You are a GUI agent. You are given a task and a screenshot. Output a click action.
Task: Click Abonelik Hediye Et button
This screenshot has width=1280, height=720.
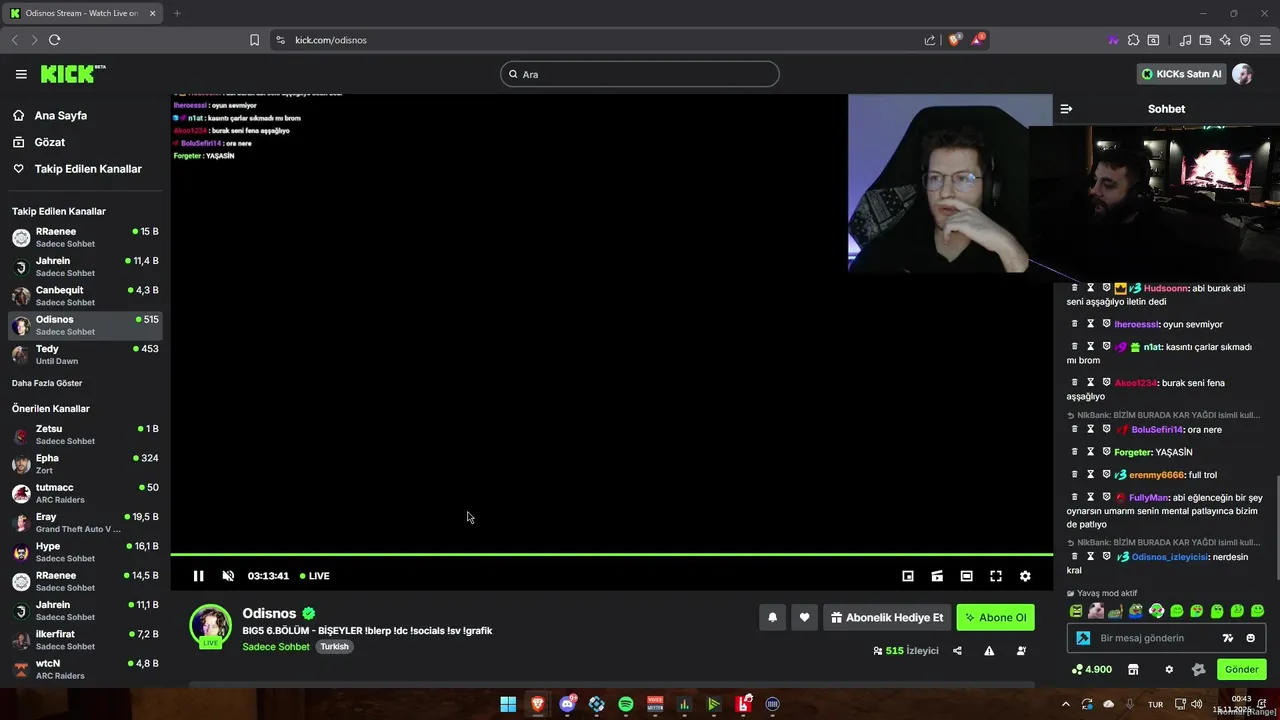coord(887,618)
